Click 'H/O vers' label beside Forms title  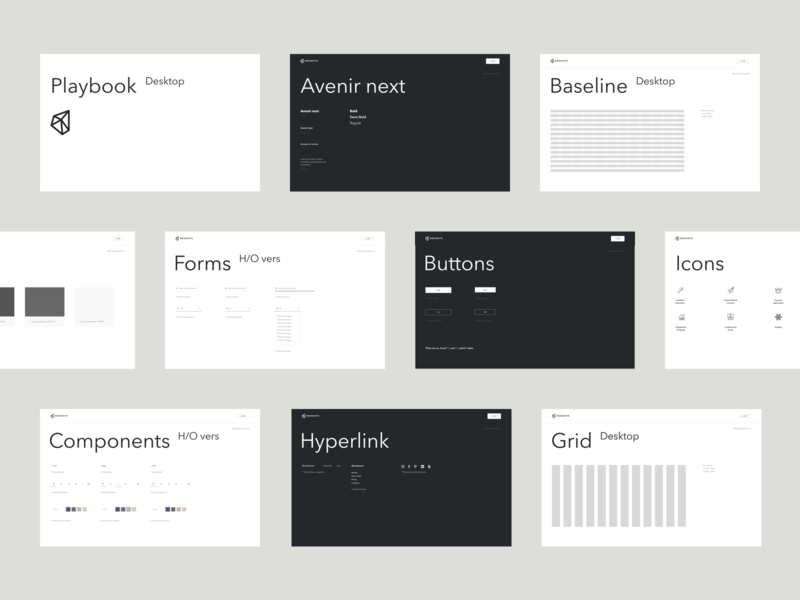pyautogui.click(x=260, y=259)
